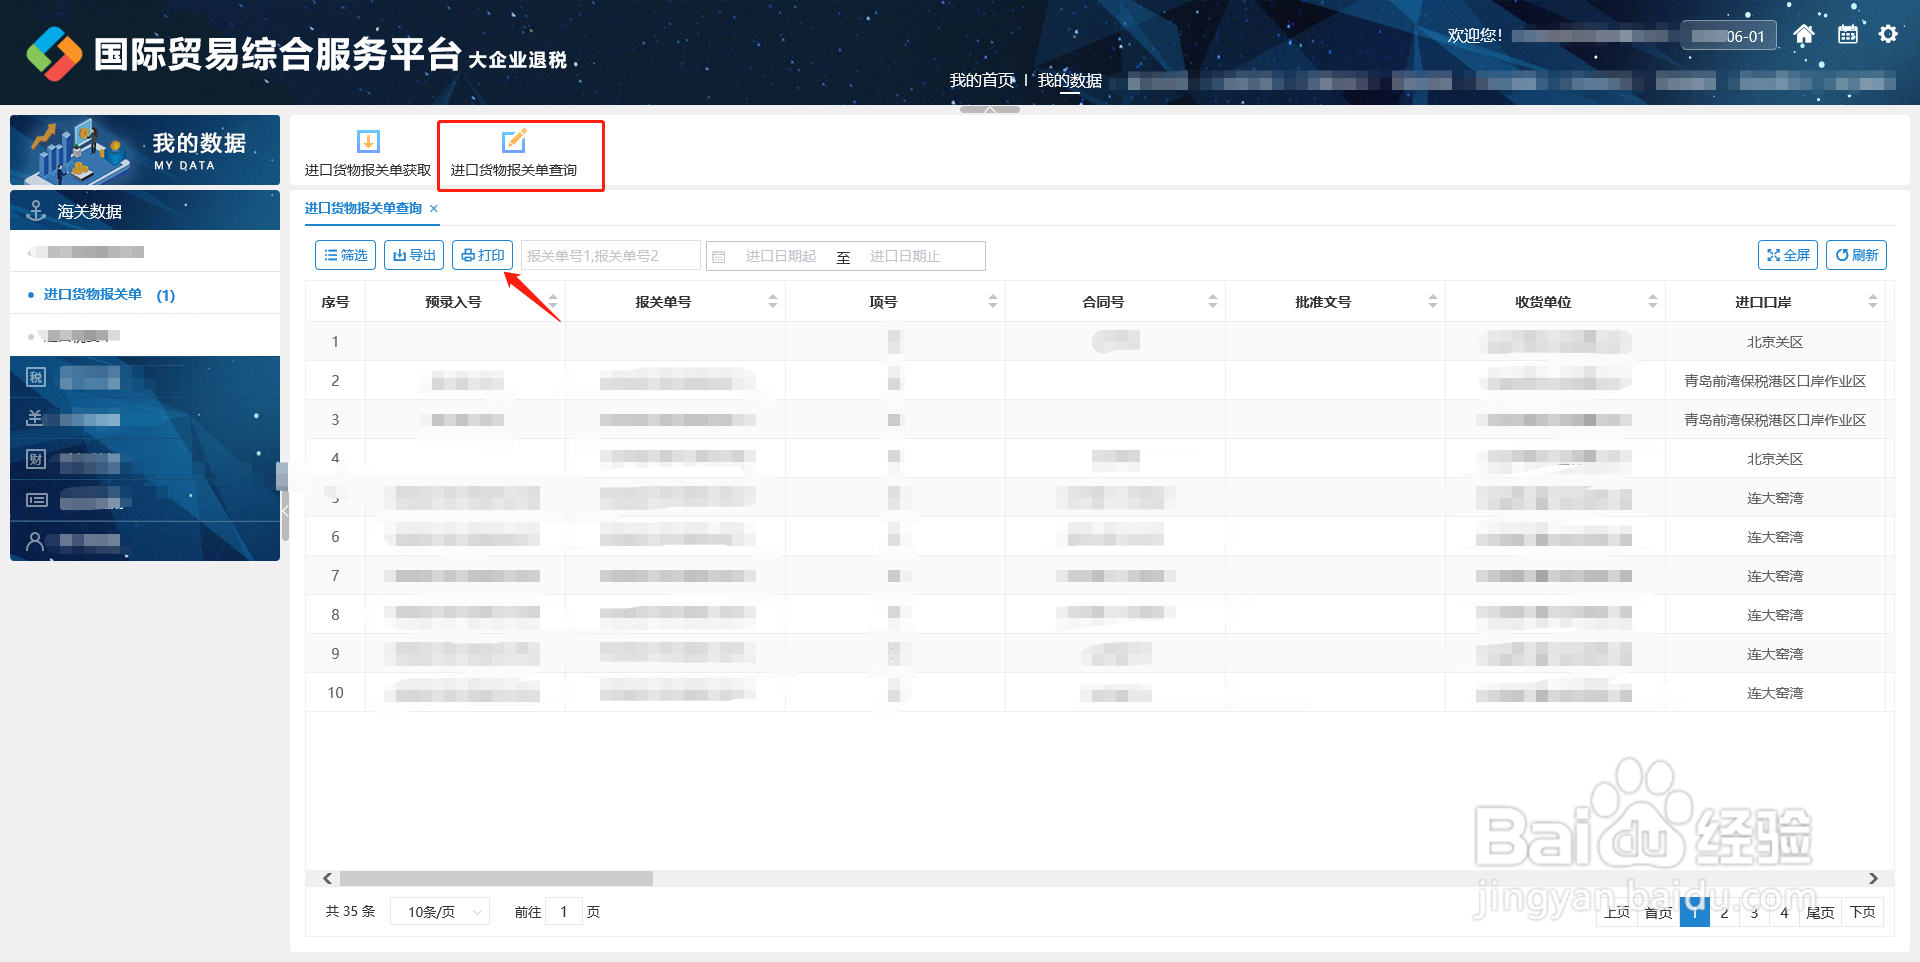Open 我的首页 in the top navigation
The height and width of the screenshot is (962, 1920).
[x=982, y=80]
